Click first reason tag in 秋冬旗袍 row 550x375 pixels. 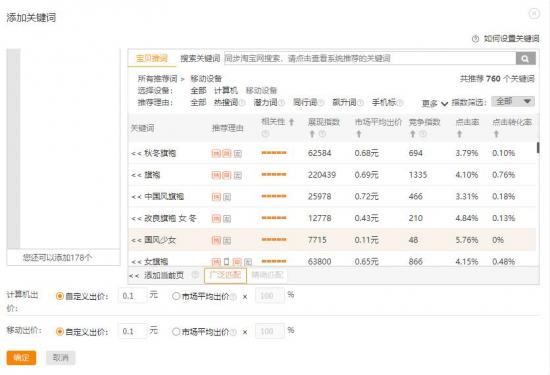(216, 153)
